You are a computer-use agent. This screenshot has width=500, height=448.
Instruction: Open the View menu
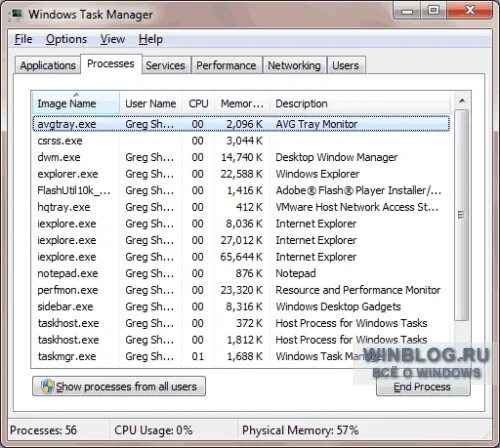(113, 39)
